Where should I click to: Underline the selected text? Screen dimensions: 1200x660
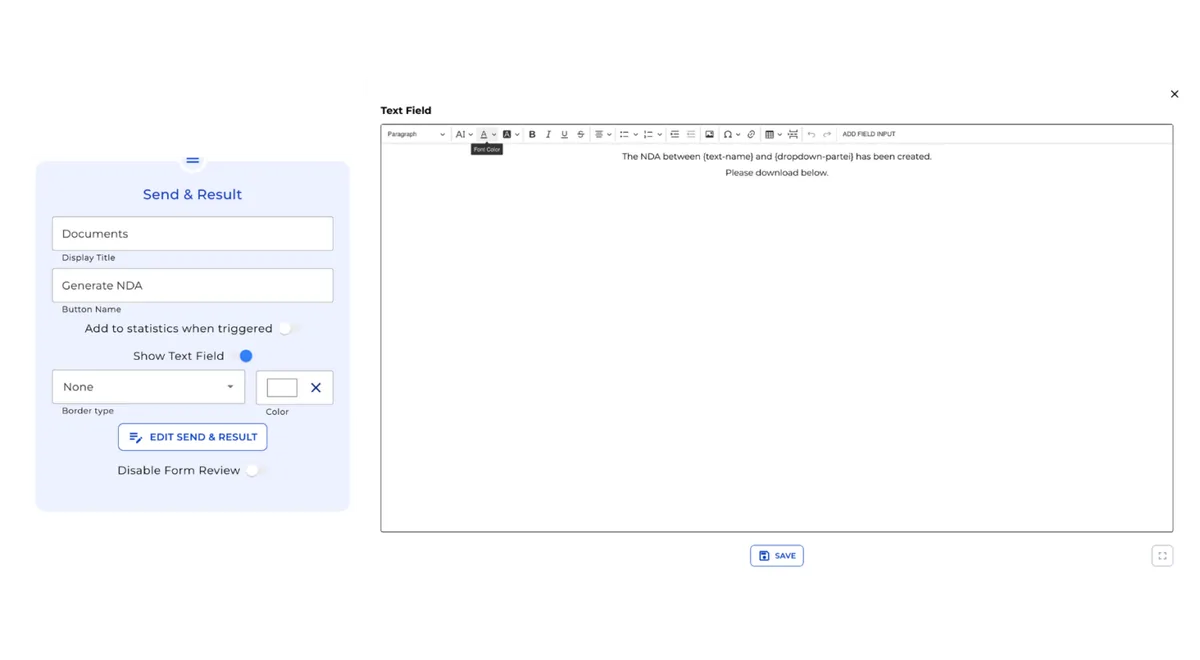pos(564,134)
